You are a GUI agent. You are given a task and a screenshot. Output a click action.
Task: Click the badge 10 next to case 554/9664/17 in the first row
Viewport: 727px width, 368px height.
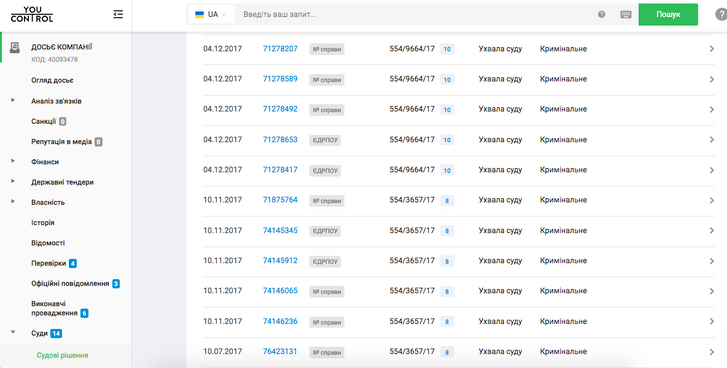click(447, 49)
